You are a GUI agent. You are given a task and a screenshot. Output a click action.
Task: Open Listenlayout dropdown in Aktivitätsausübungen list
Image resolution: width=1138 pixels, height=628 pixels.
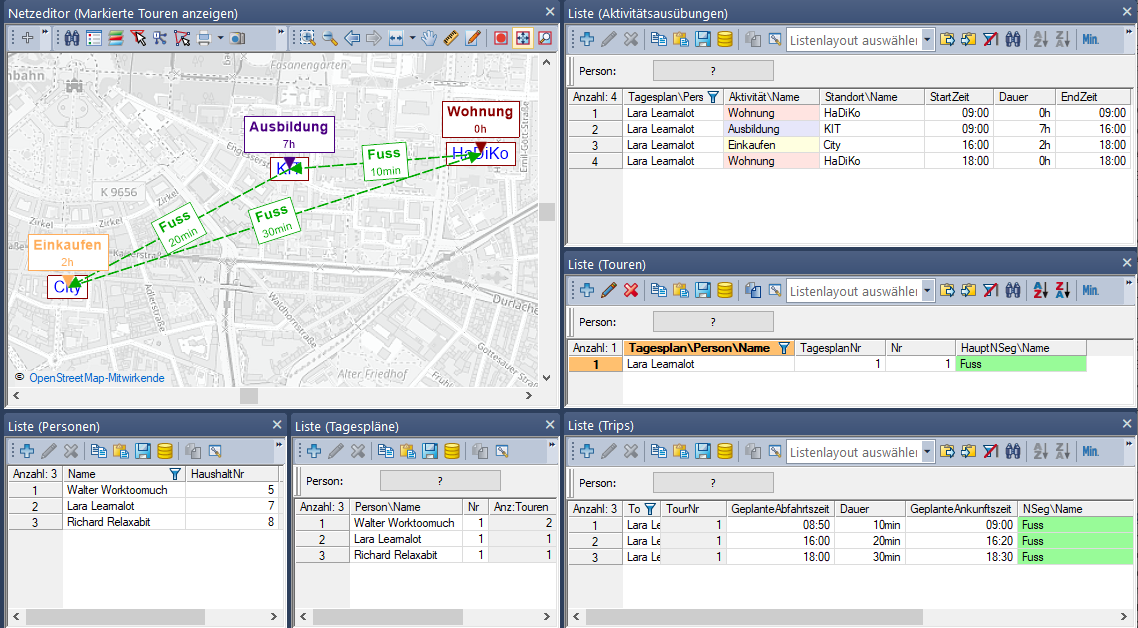928,40
